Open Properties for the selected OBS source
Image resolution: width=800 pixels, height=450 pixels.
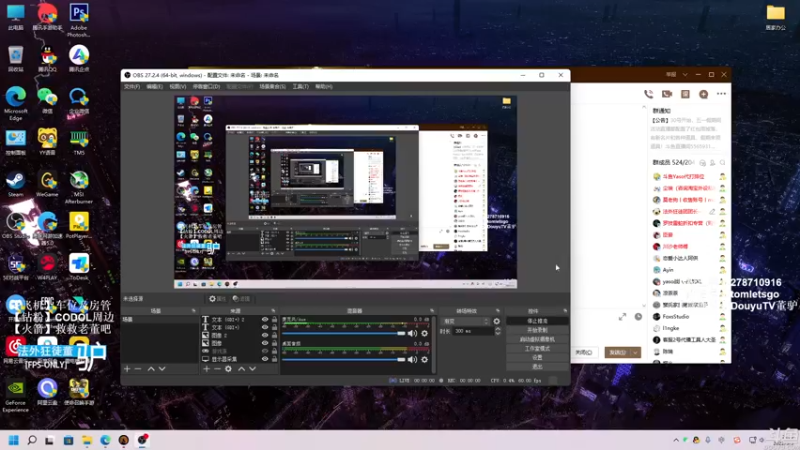pyautogui.click(x=217, y=298)
